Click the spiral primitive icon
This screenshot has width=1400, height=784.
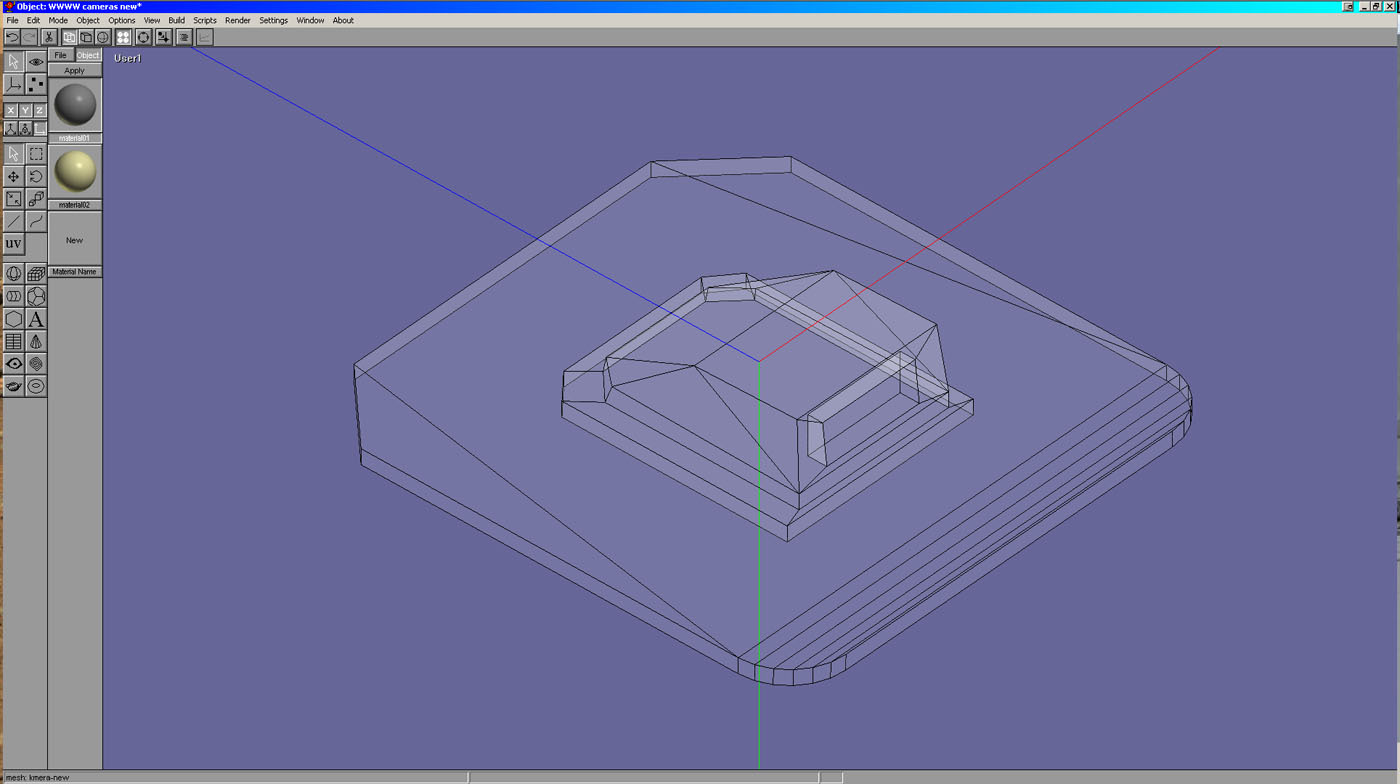click(x=36, y=364)
